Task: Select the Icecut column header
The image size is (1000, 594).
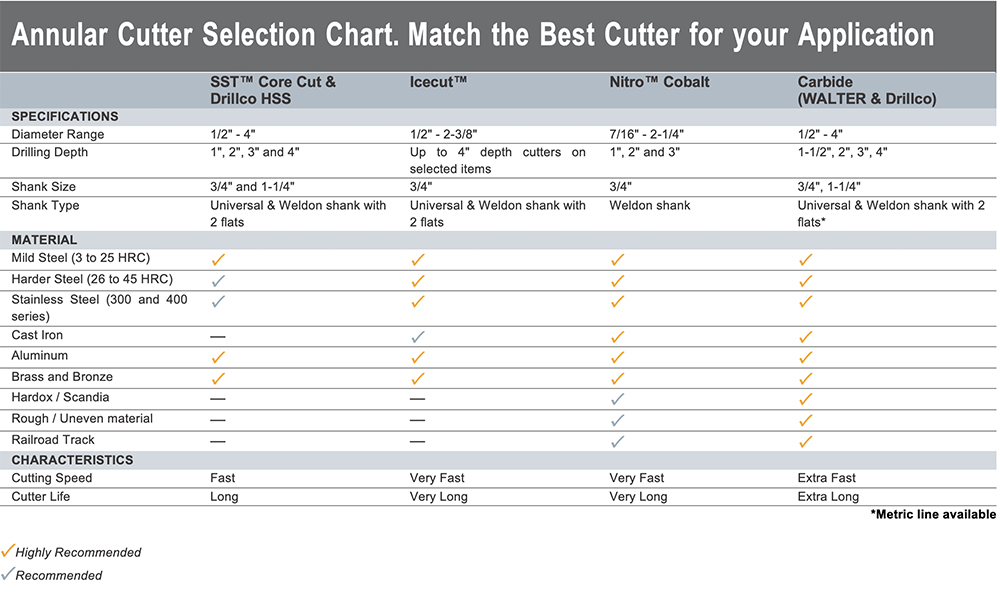Action: (438, 82)
